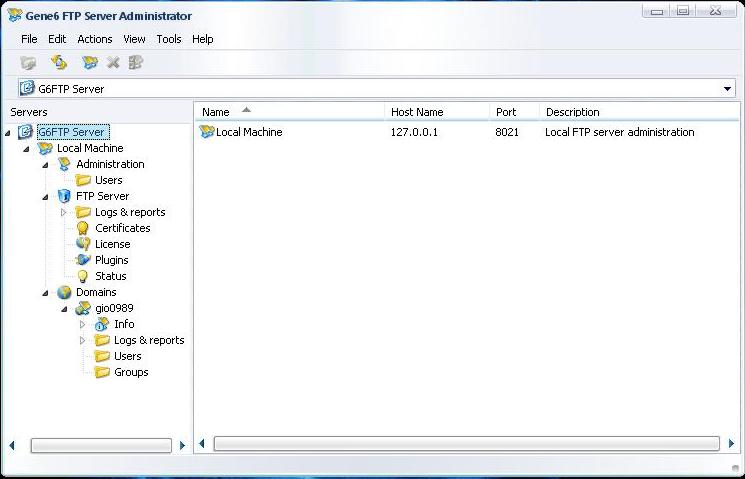The width and height of the screenshot is (745, 479).
Task: Click right arrow of list panel scrollbar
Action: 731,444
